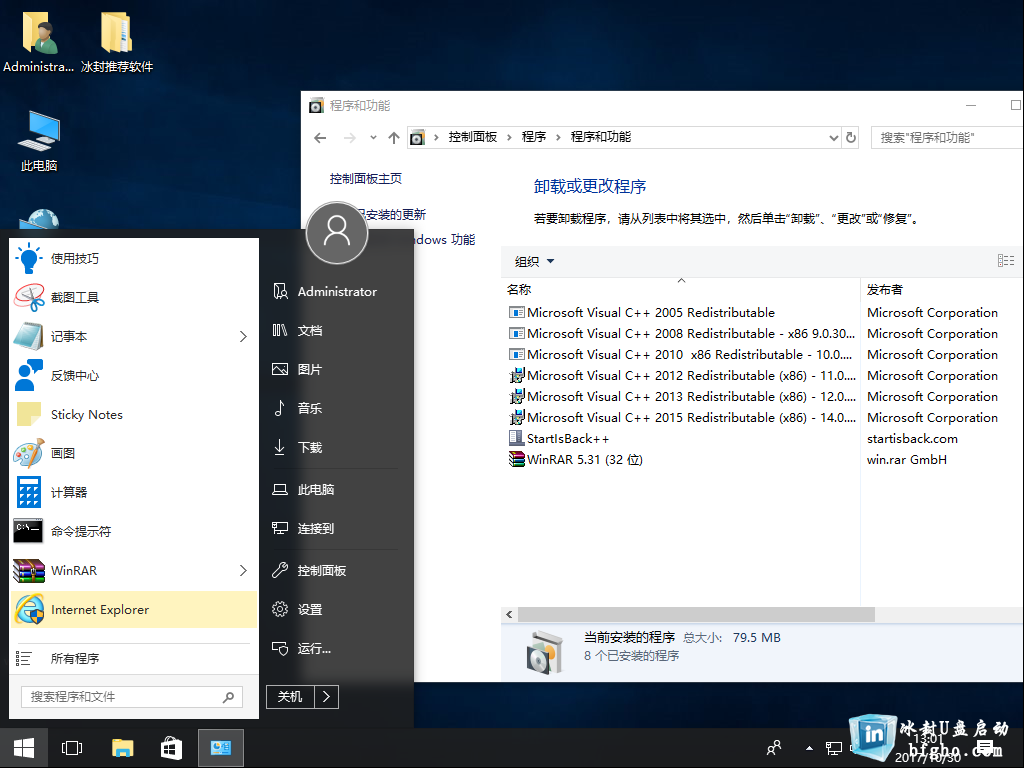
Task: Open 命令提示符 command prompt
Action: click(134, 532)
